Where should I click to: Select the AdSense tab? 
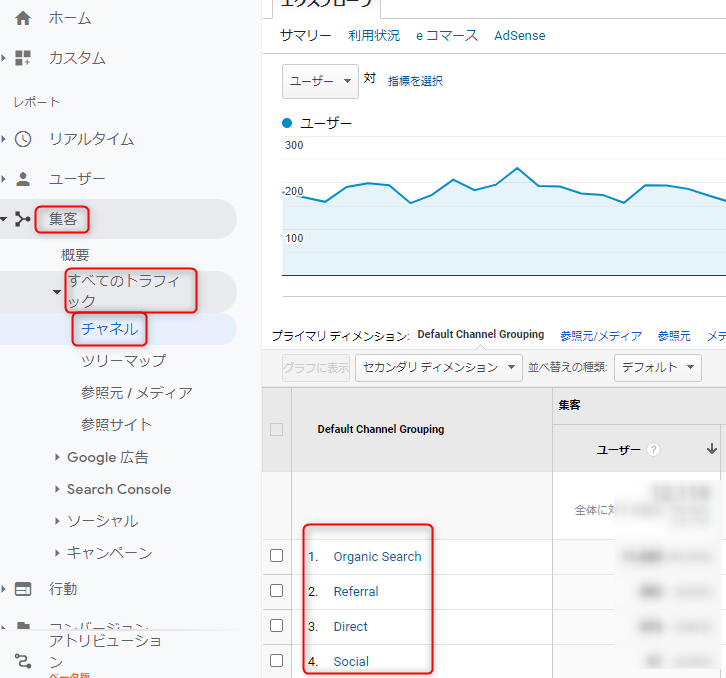[x=519, y=36]
